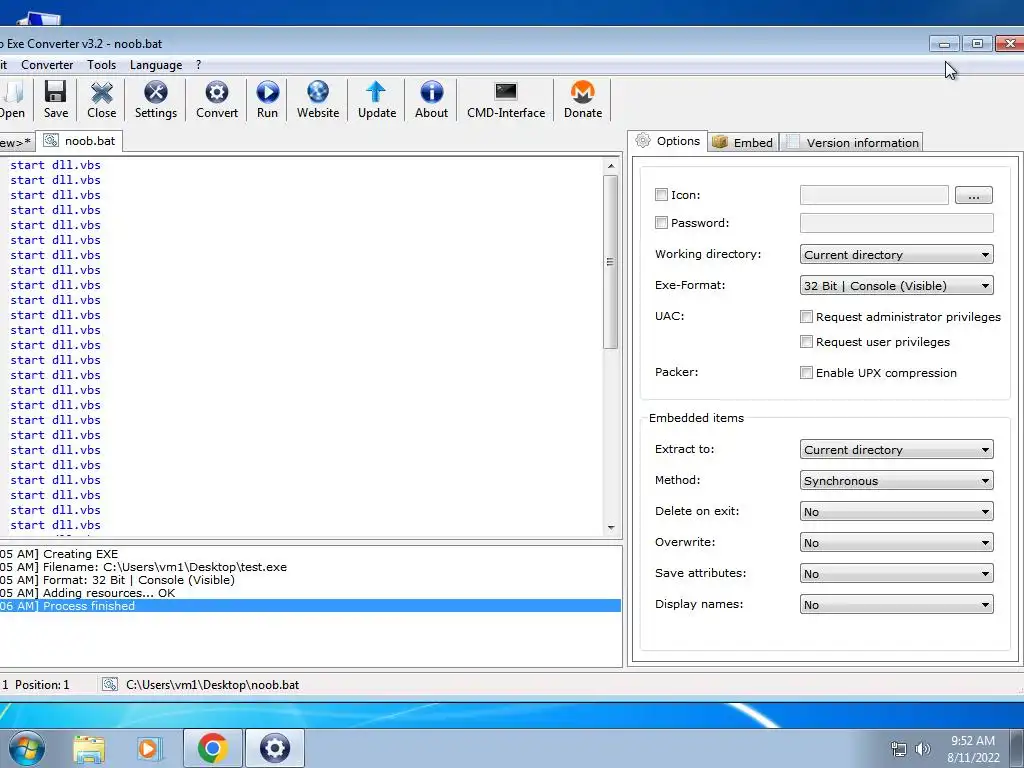Open File Explorer from taskbar
This screenshot has height=768, width=1024.
pos(89,748)
